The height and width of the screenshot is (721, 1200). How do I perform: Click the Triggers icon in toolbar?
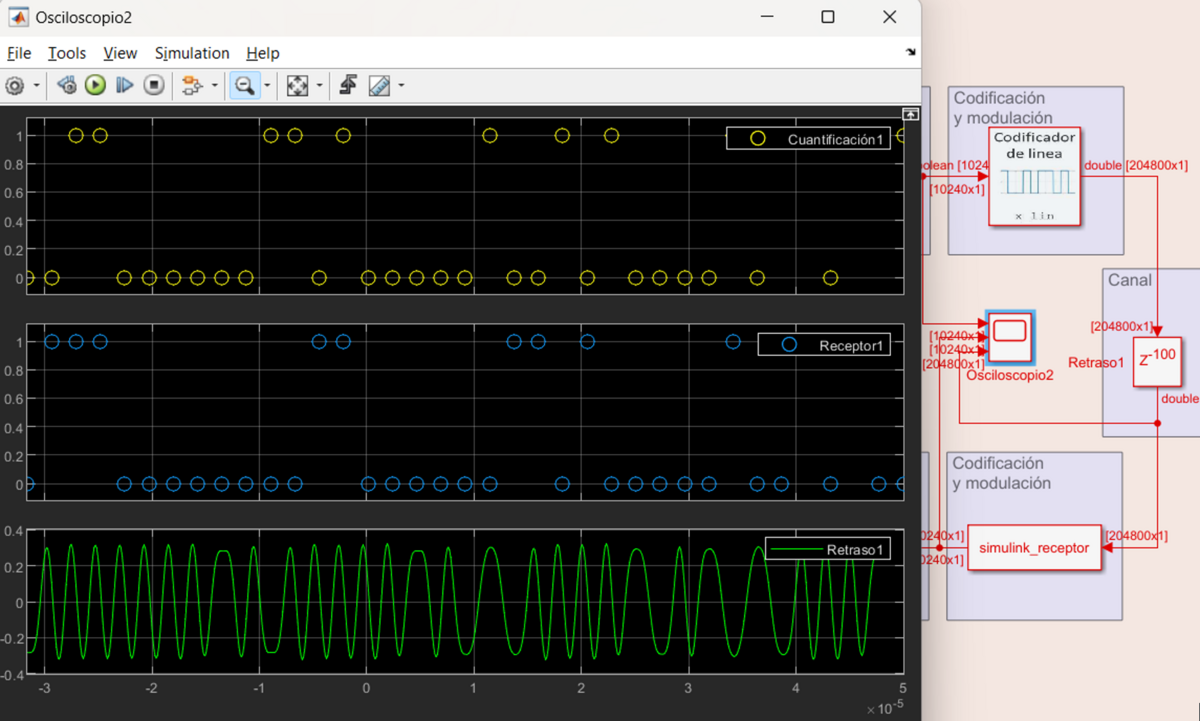[x=348, y=86]
